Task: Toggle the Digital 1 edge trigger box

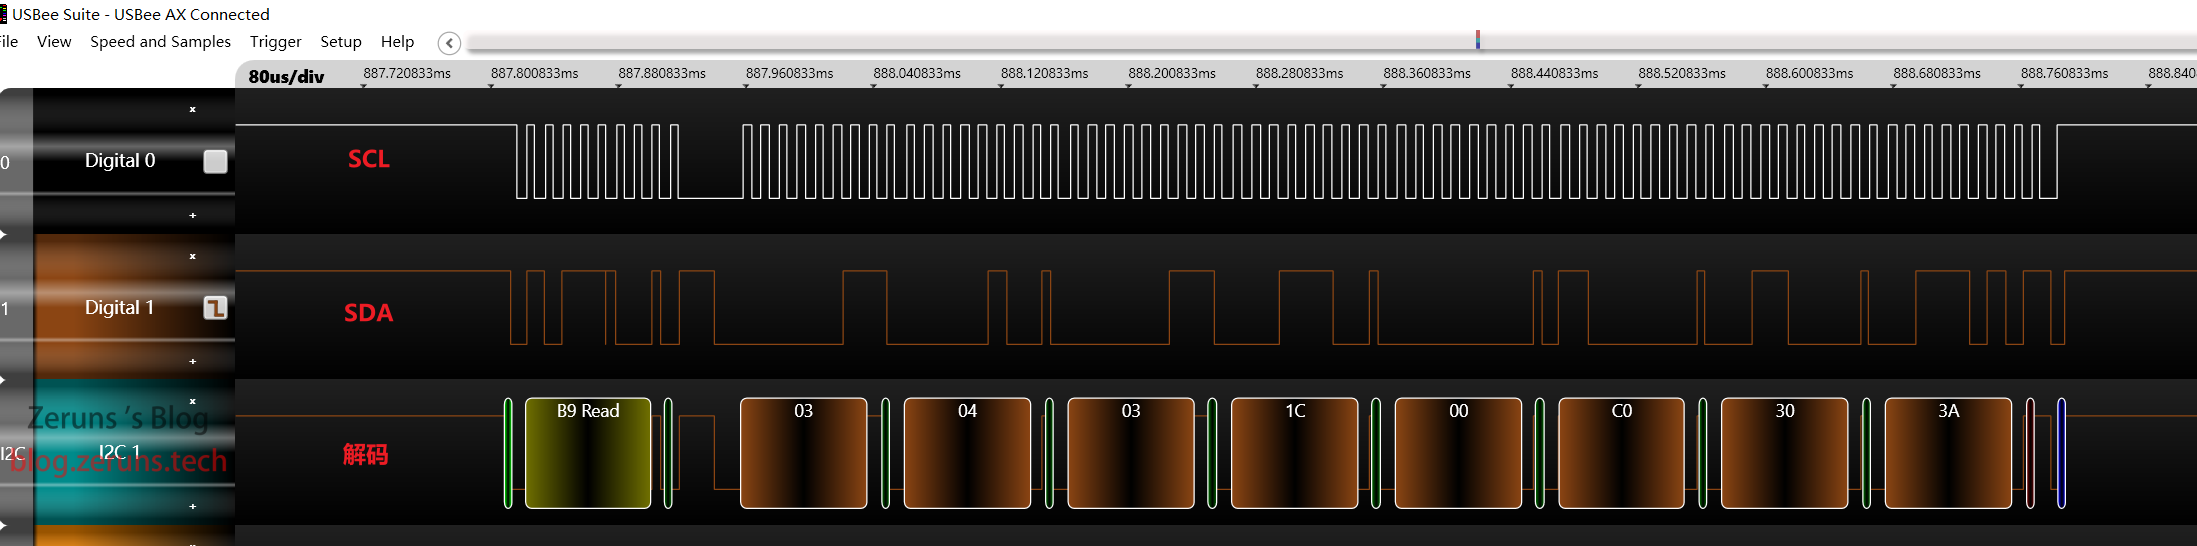Action: click(x=215, y=308)
